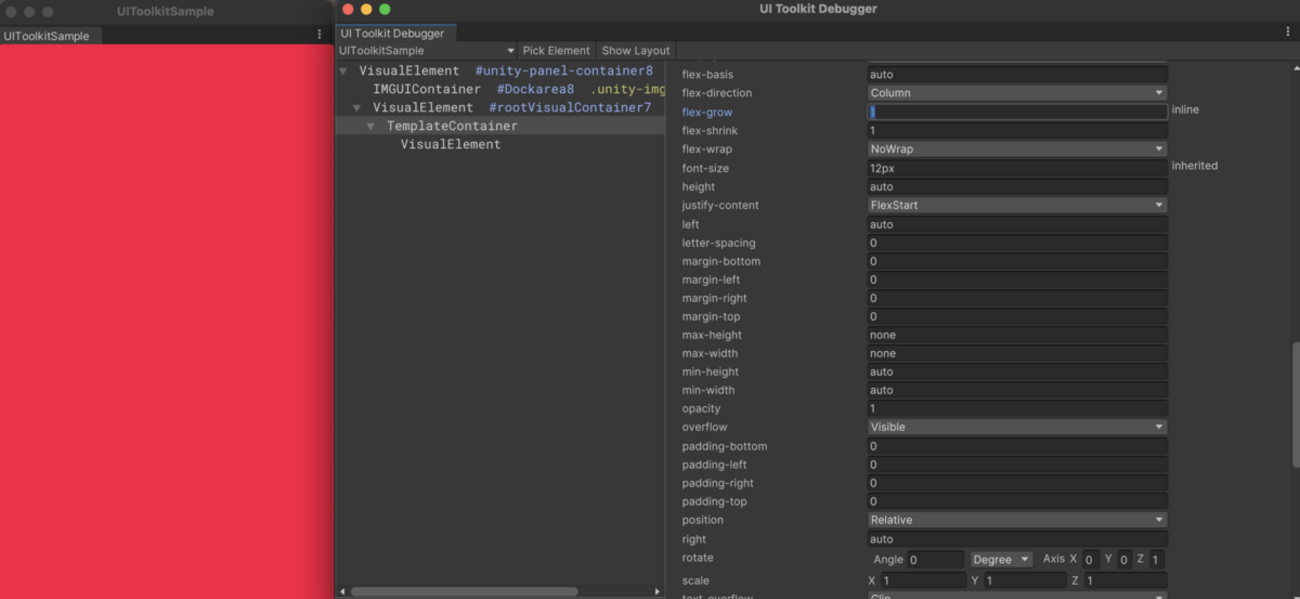Open the flex-wrap NoWrap dropdown
Image resolution: width=1300 pixels, height=599 pixels.
tap(1016, 149)
